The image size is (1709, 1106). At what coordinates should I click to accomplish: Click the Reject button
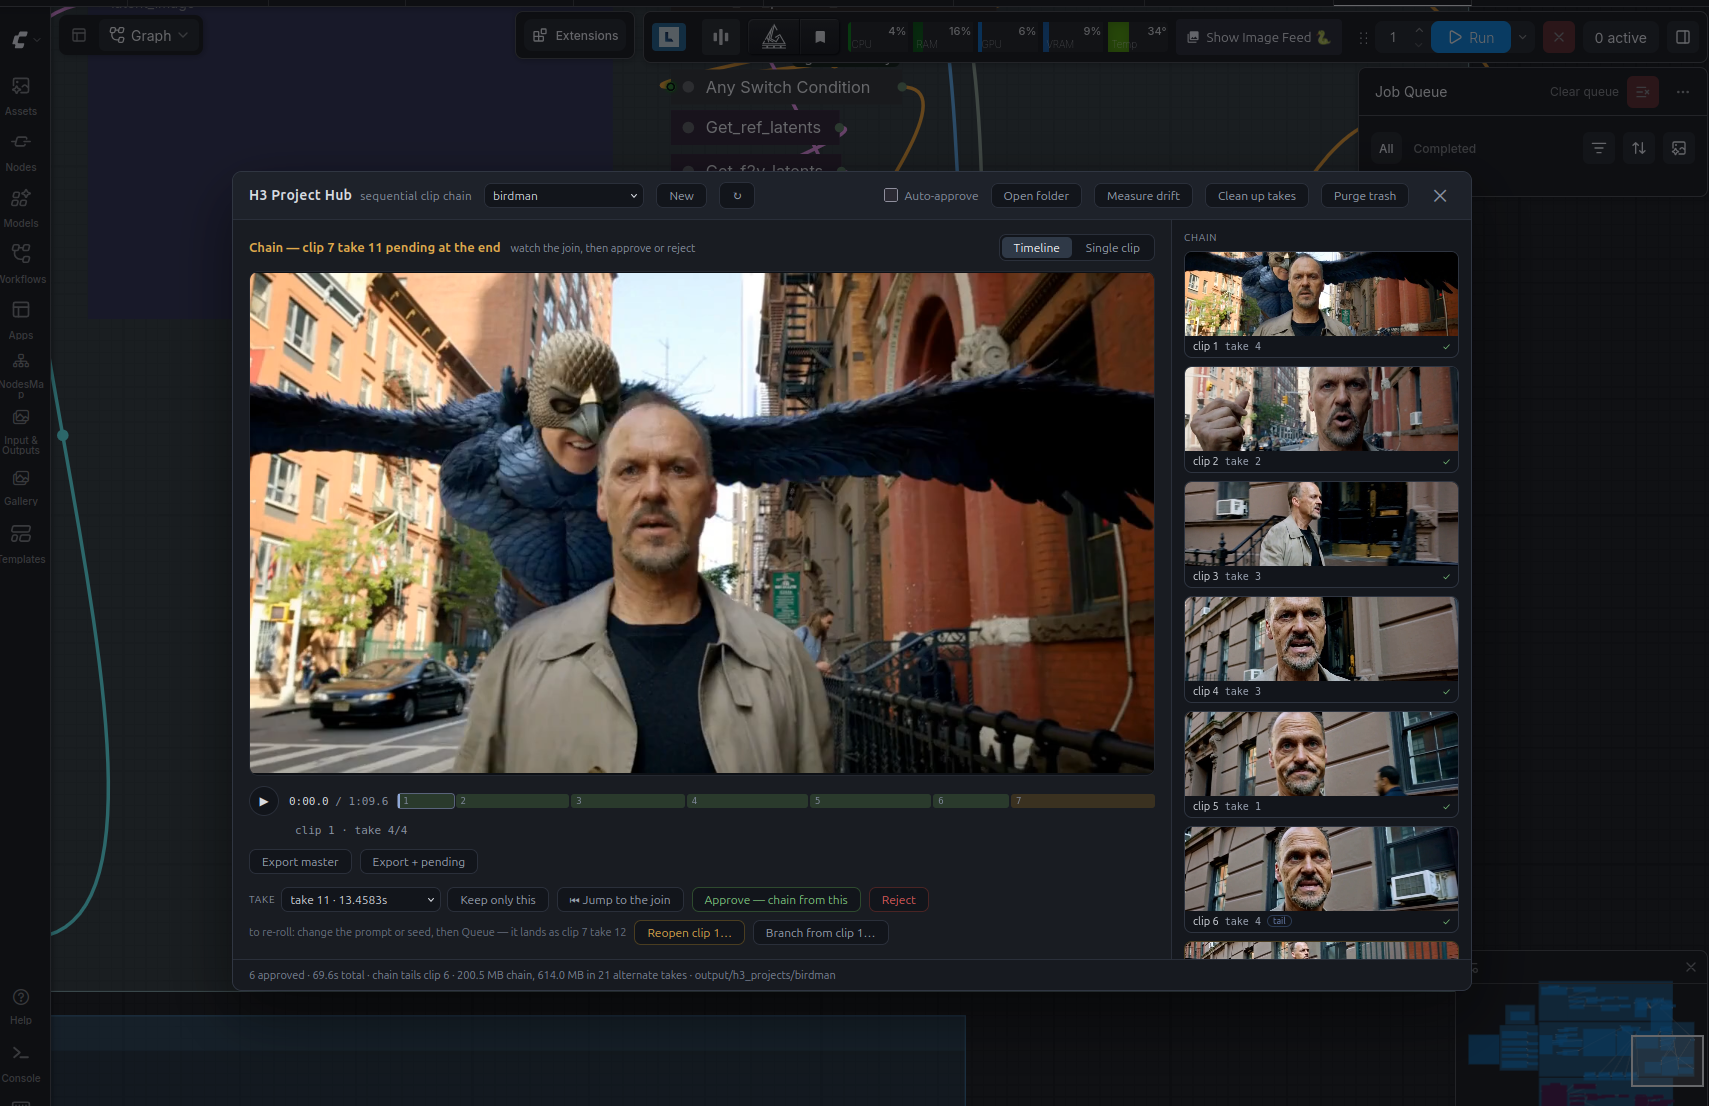[899, 900]
